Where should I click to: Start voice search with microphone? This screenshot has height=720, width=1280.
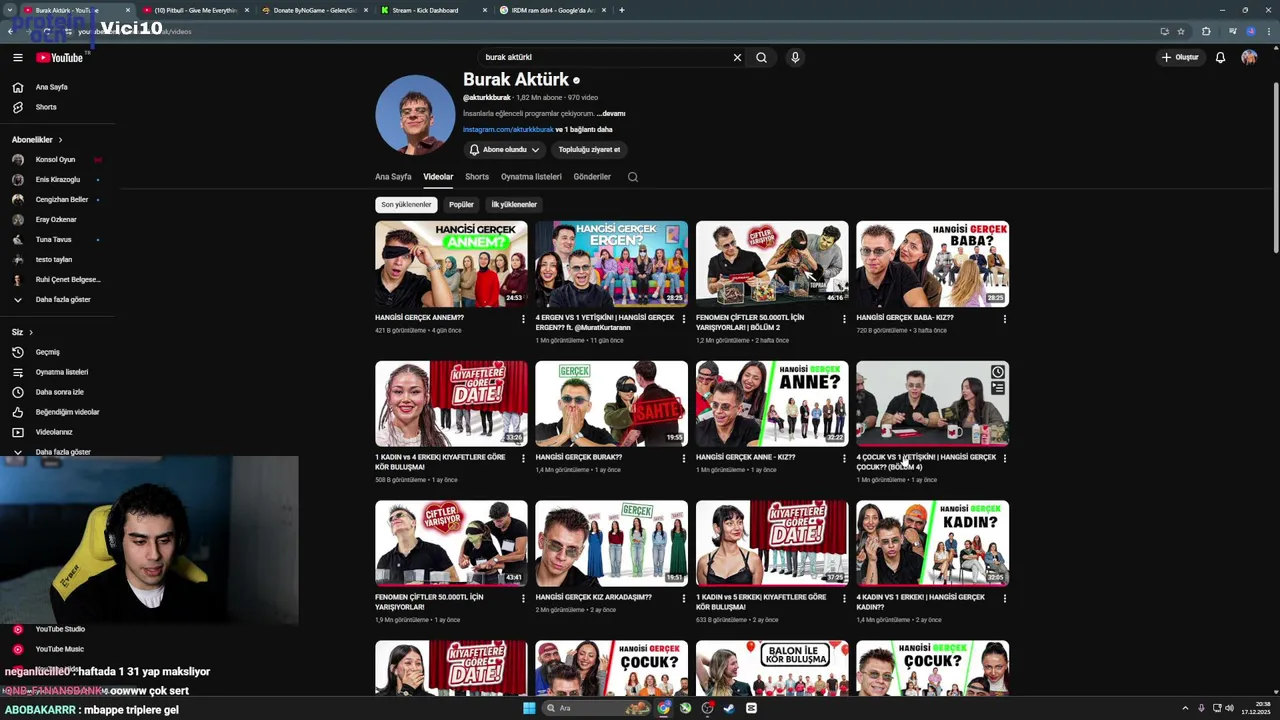point(795,58)
